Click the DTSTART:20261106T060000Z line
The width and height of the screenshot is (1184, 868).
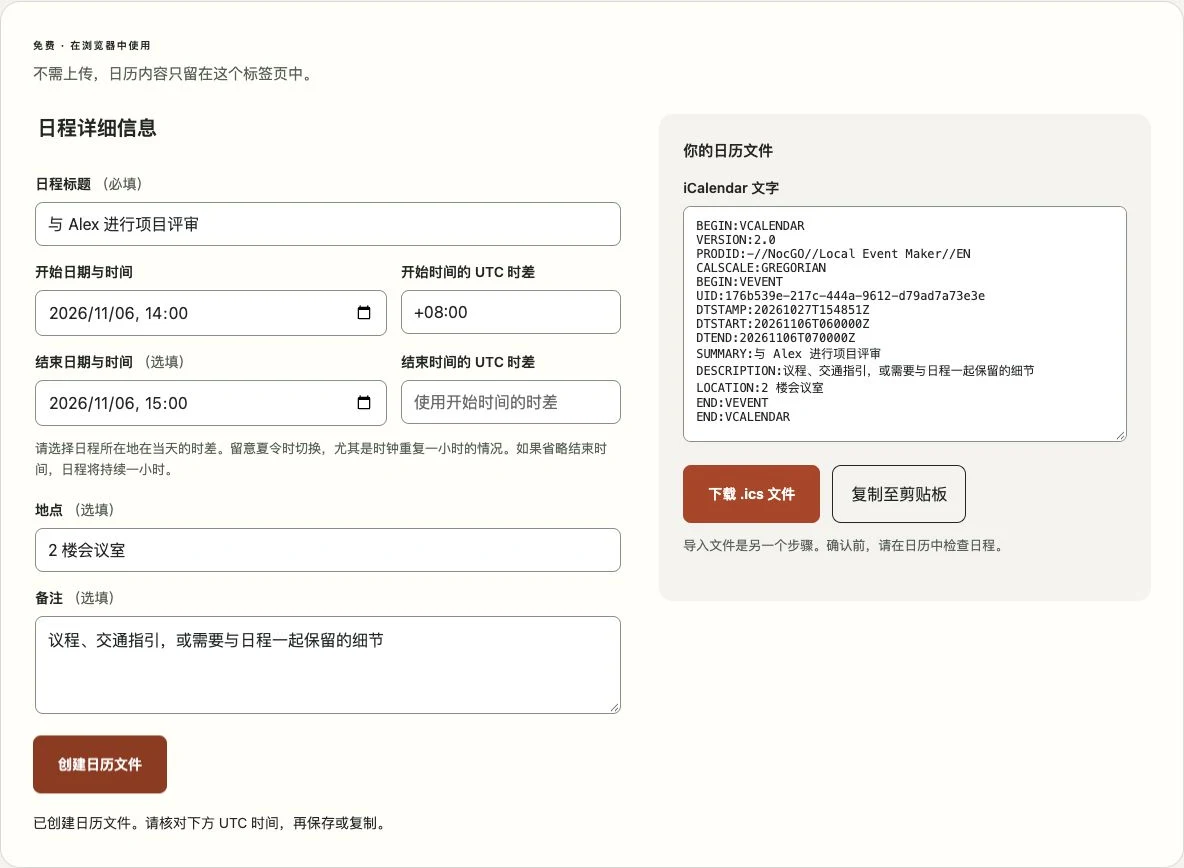coord(783,324)
